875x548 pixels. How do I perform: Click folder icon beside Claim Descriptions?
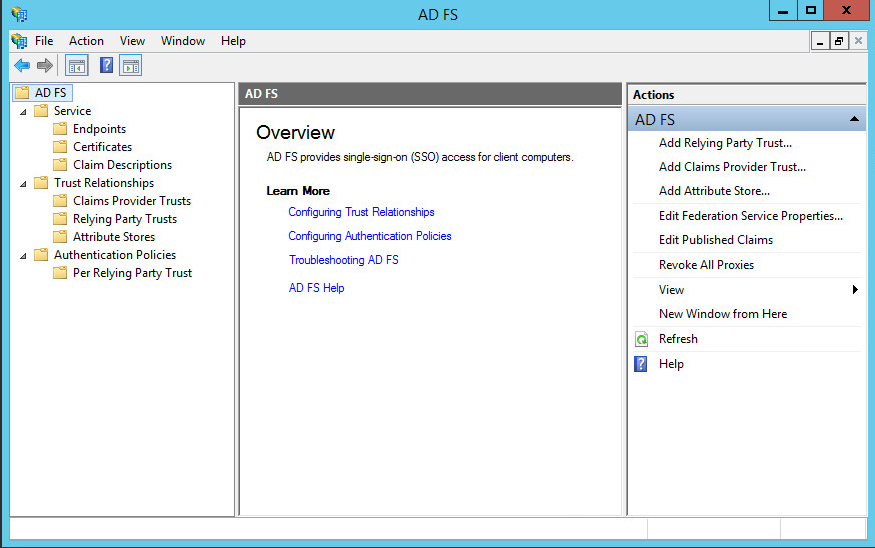60,165
